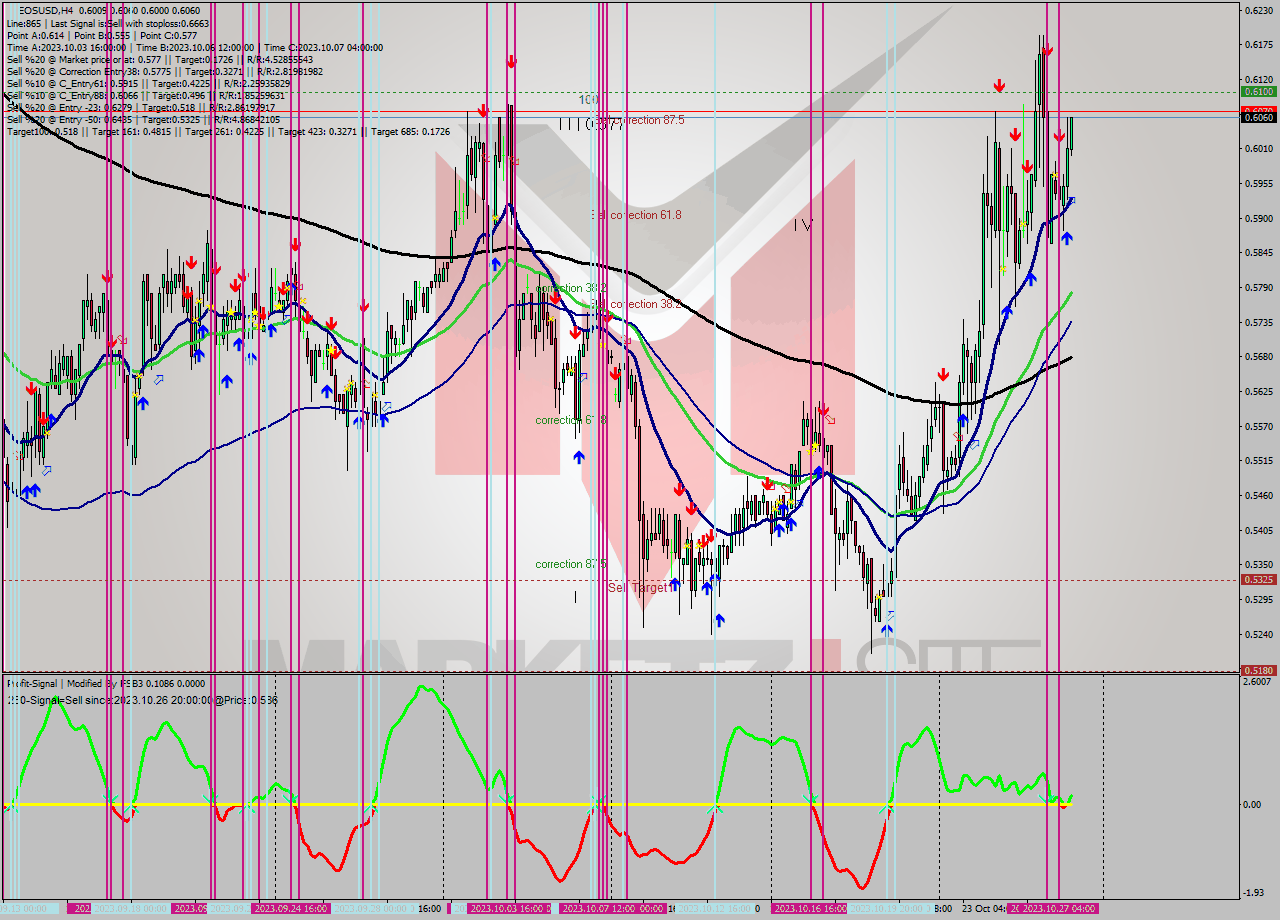Click the 0.5180 level label at bottom right

pos(1259,670)
